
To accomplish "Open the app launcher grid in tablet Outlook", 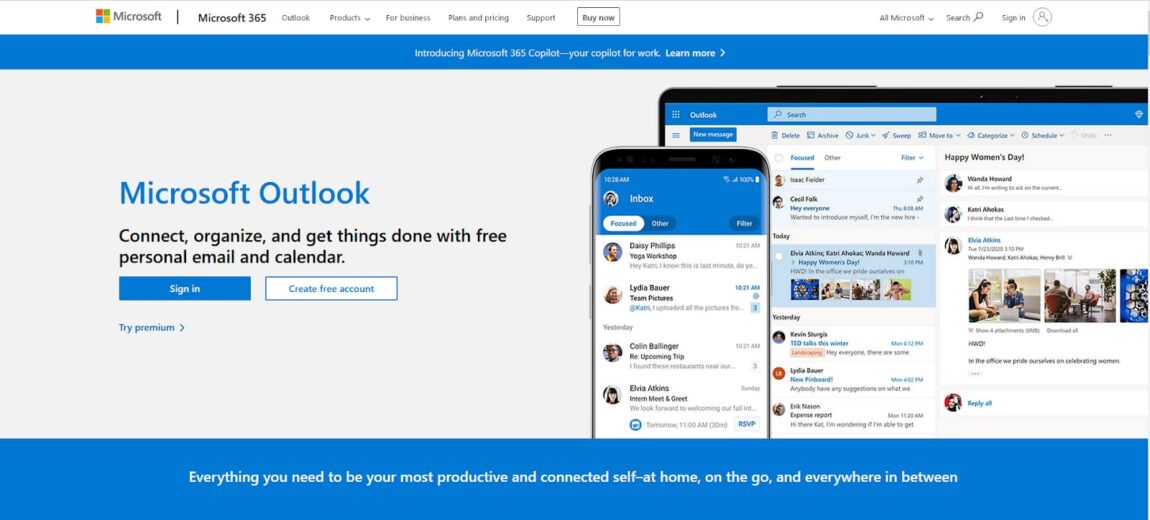I will tap(675, 114).
